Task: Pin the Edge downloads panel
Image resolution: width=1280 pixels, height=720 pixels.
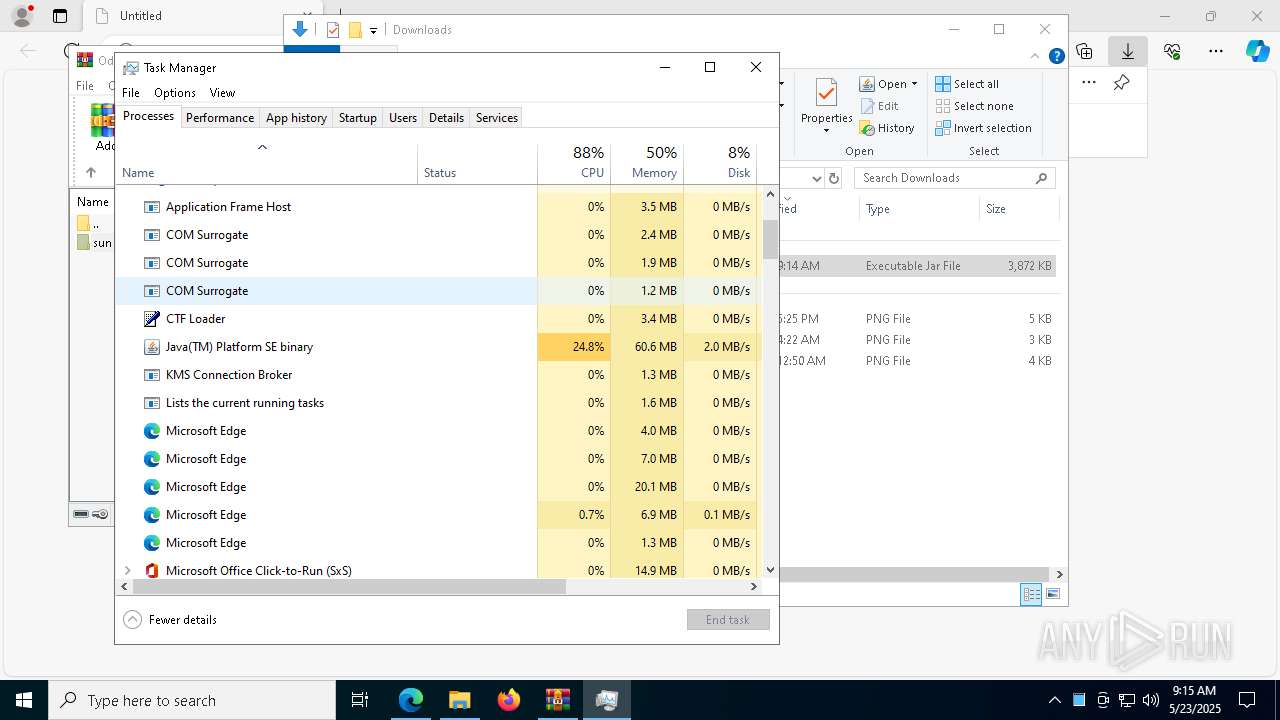Action: click(1122, 83)
